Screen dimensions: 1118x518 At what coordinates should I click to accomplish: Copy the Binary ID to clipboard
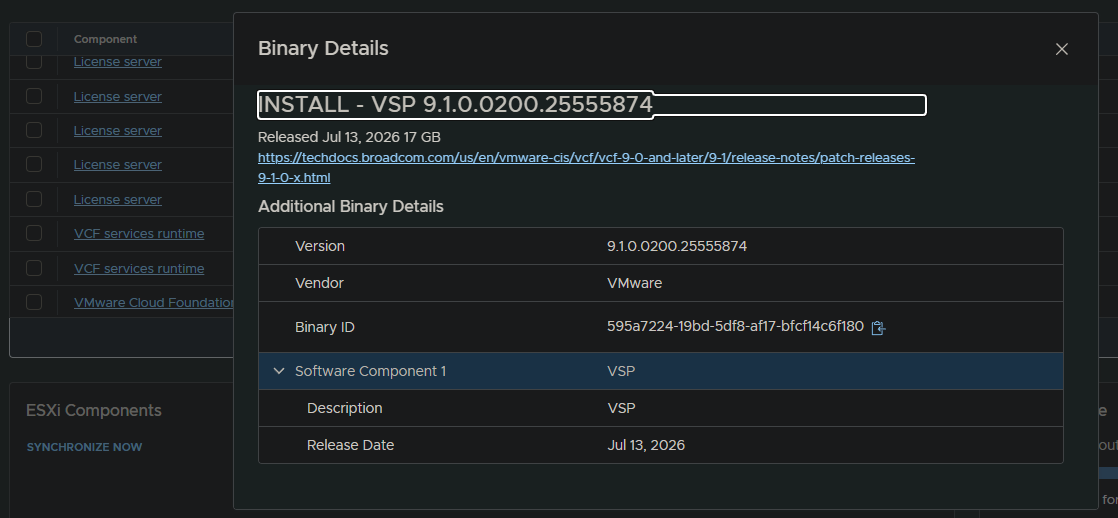[x=878, y=327]
